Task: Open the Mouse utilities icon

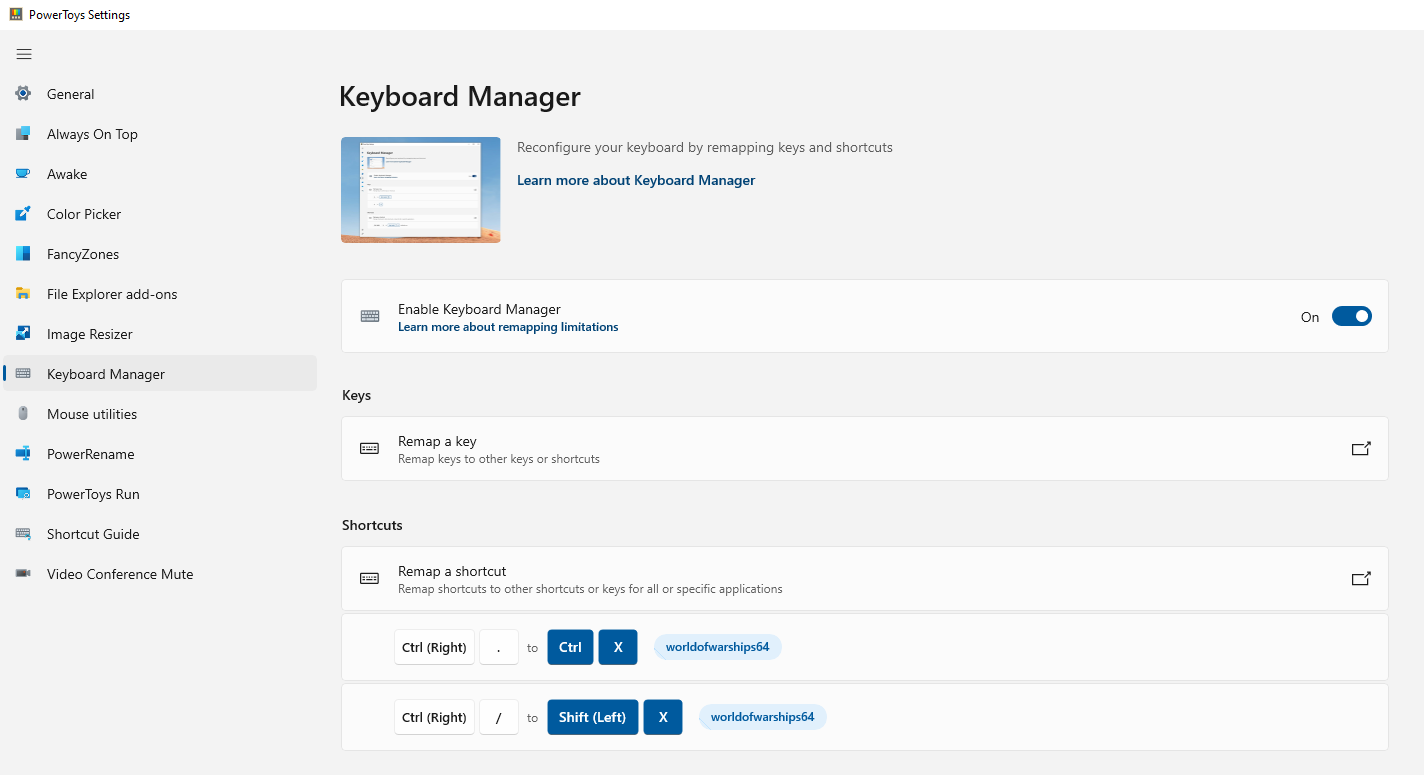Action: (x=23, y=414)
